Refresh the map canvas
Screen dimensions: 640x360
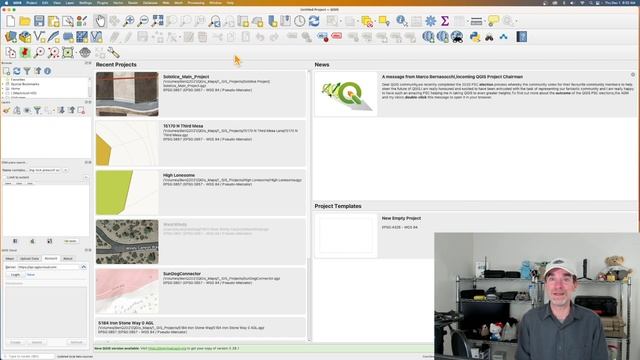[x=314, y=21]
